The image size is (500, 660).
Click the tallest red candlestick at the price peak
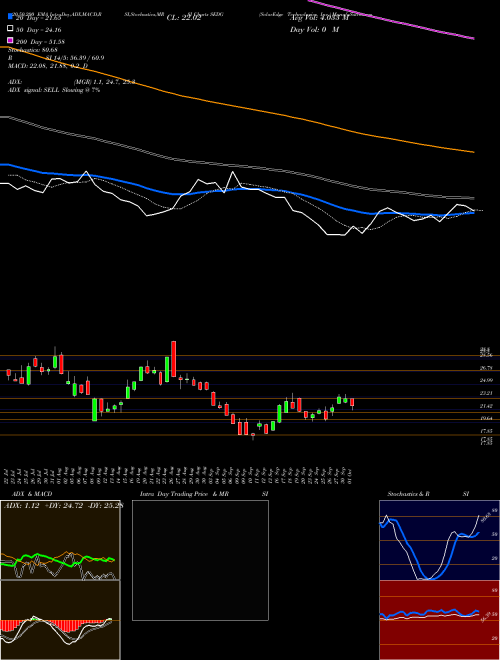click(x=173, y=359)
